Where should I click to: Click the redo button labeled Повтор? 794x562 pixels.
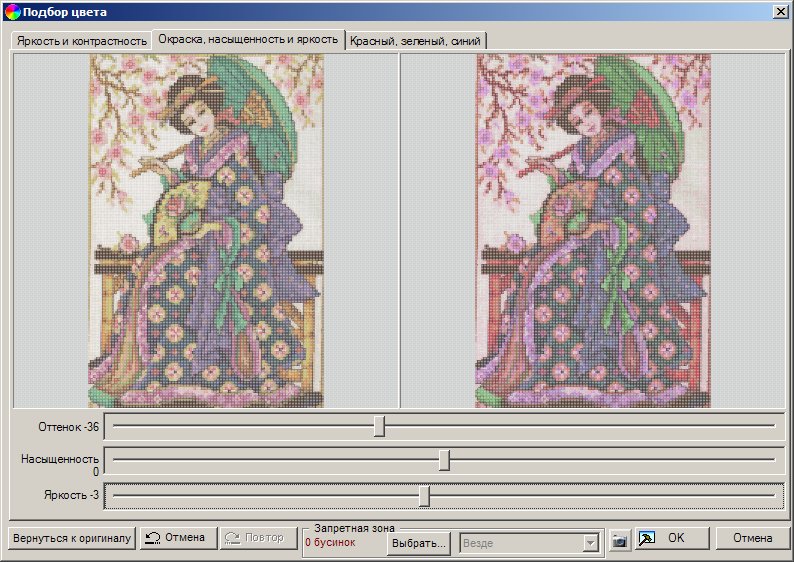pyautogui.click(x=255, y=538)
